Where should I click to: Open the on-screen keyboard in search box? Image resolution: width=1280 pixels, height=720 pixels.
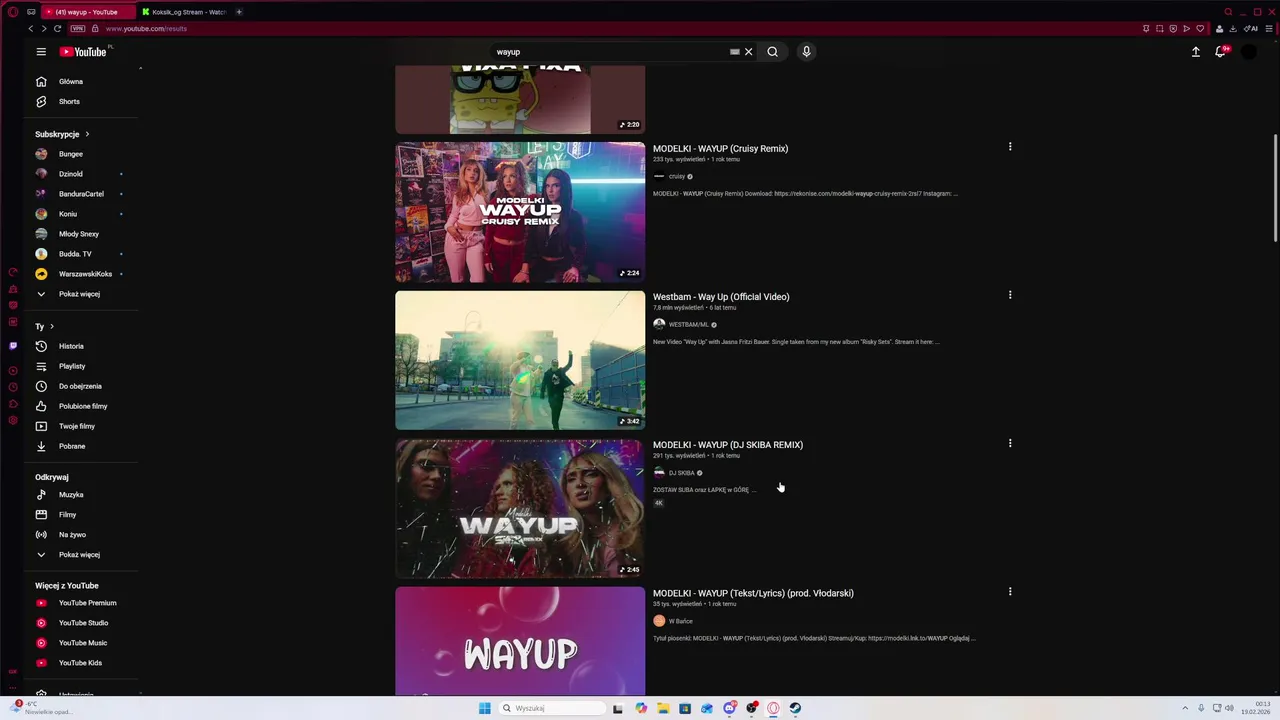coord(735,52)
